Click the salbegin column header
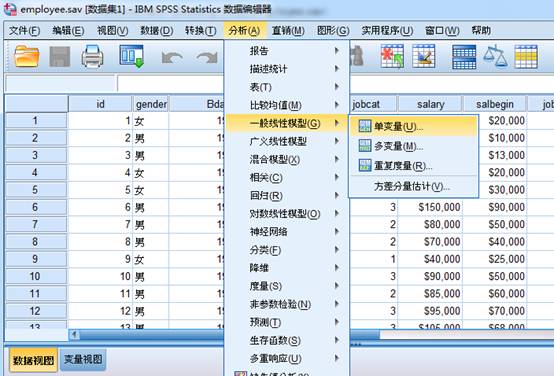The image size is (554, 376). click(x=495, y=104)
